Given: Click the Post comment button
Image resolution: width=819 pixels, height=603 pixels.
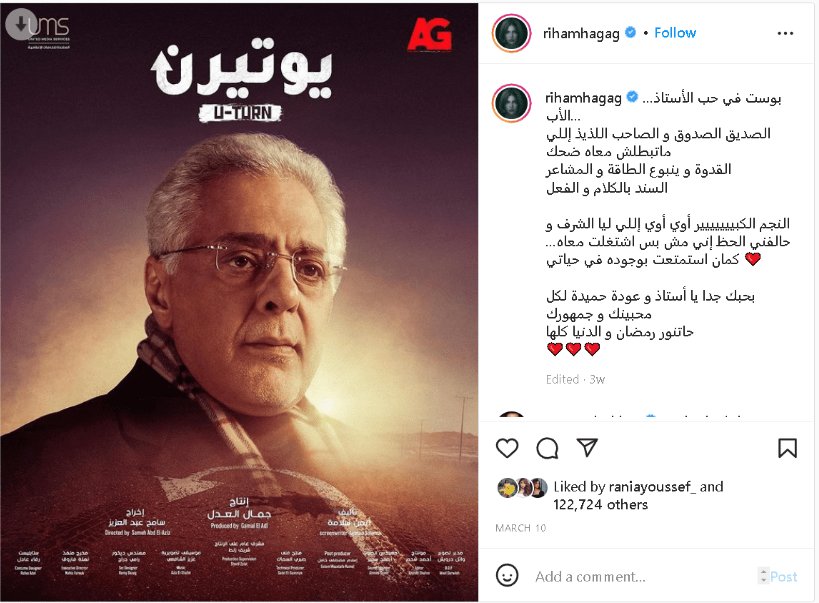Looking at the screenshot, I should [x=783, y=576].
